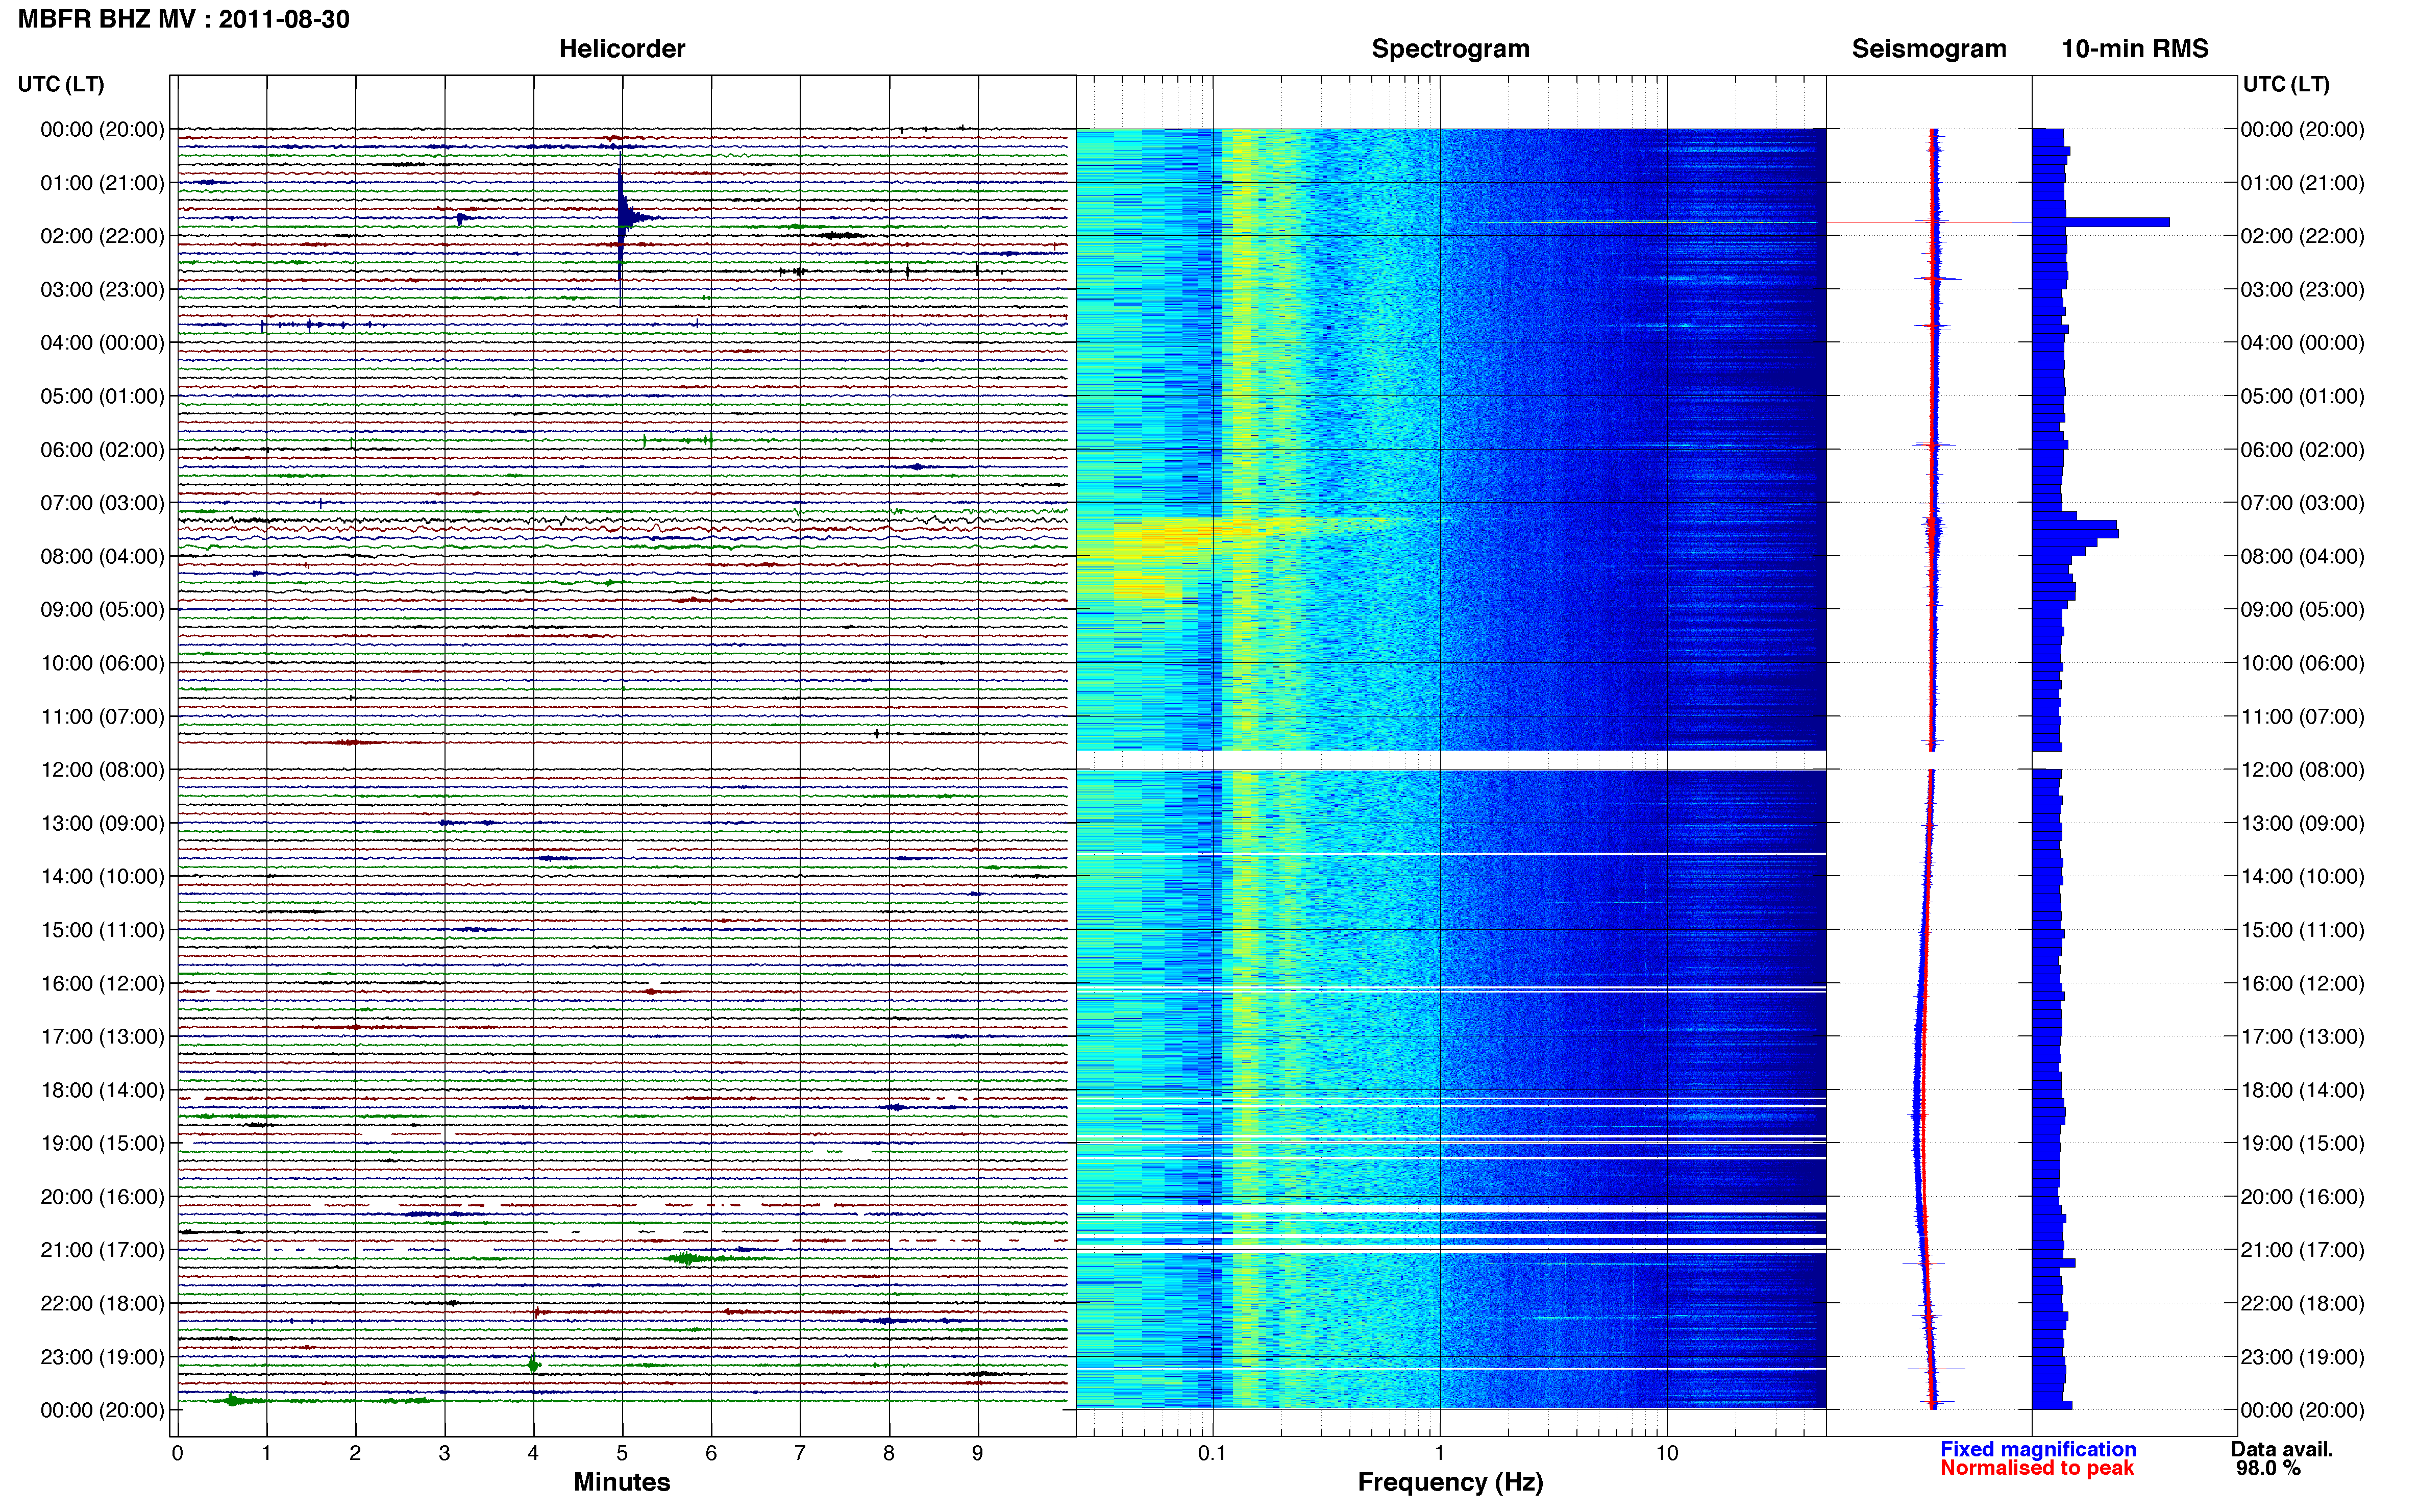Click the left "22:00 (18:00)" time label
This screenshot has height=1512, width=2419.
tap(102, 1304)
